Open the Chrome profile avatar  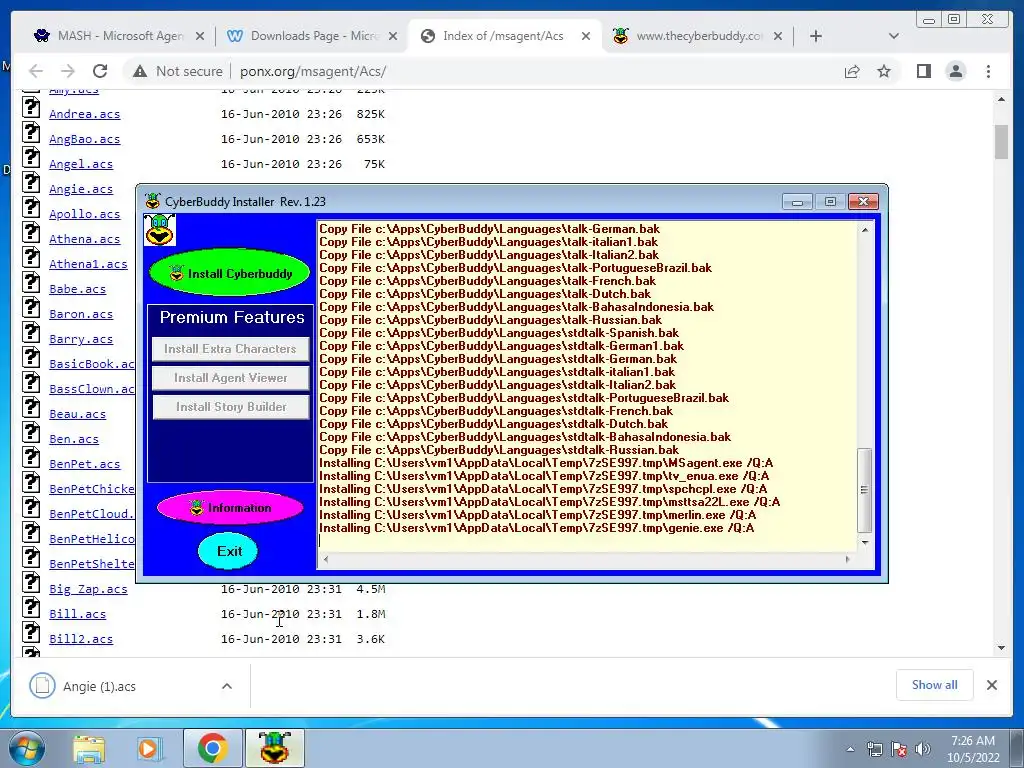pos(955,71)
